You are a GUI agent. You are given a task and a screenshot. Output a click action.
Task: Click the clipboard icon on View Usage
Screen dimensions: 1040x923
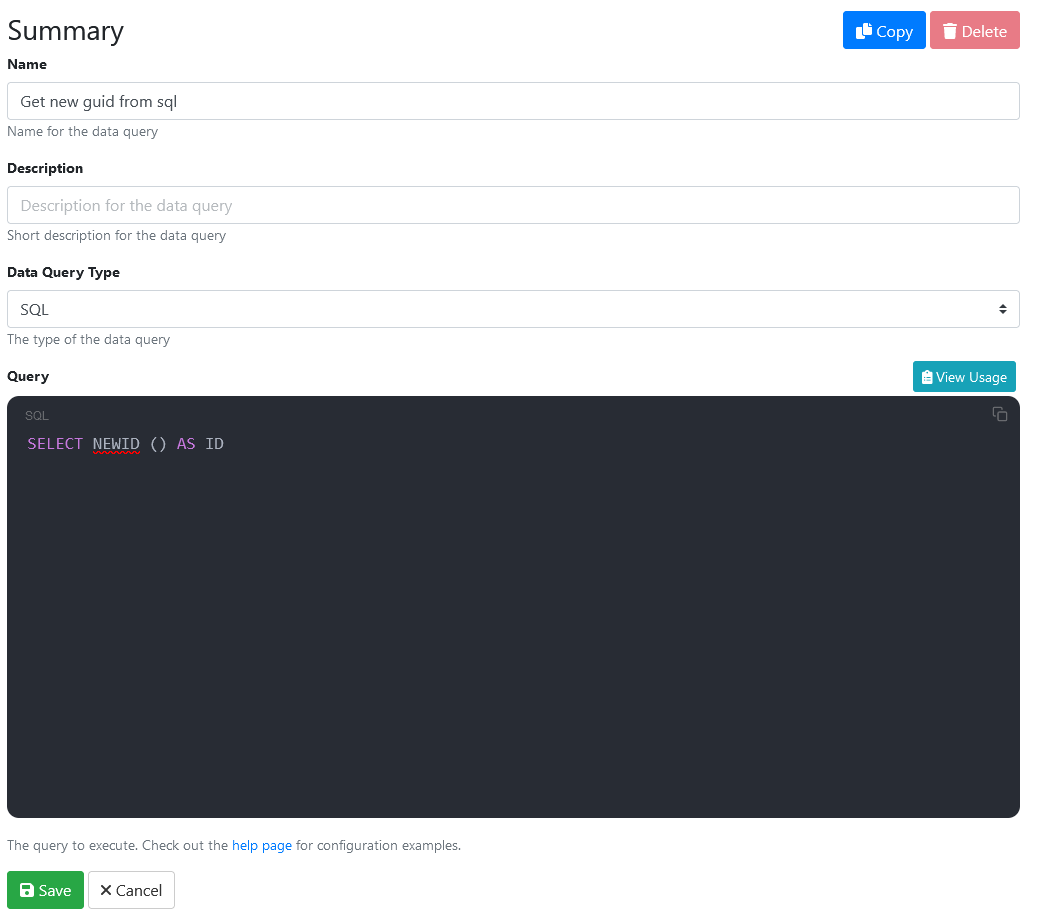pyautogui.click(x=927, y=377)
